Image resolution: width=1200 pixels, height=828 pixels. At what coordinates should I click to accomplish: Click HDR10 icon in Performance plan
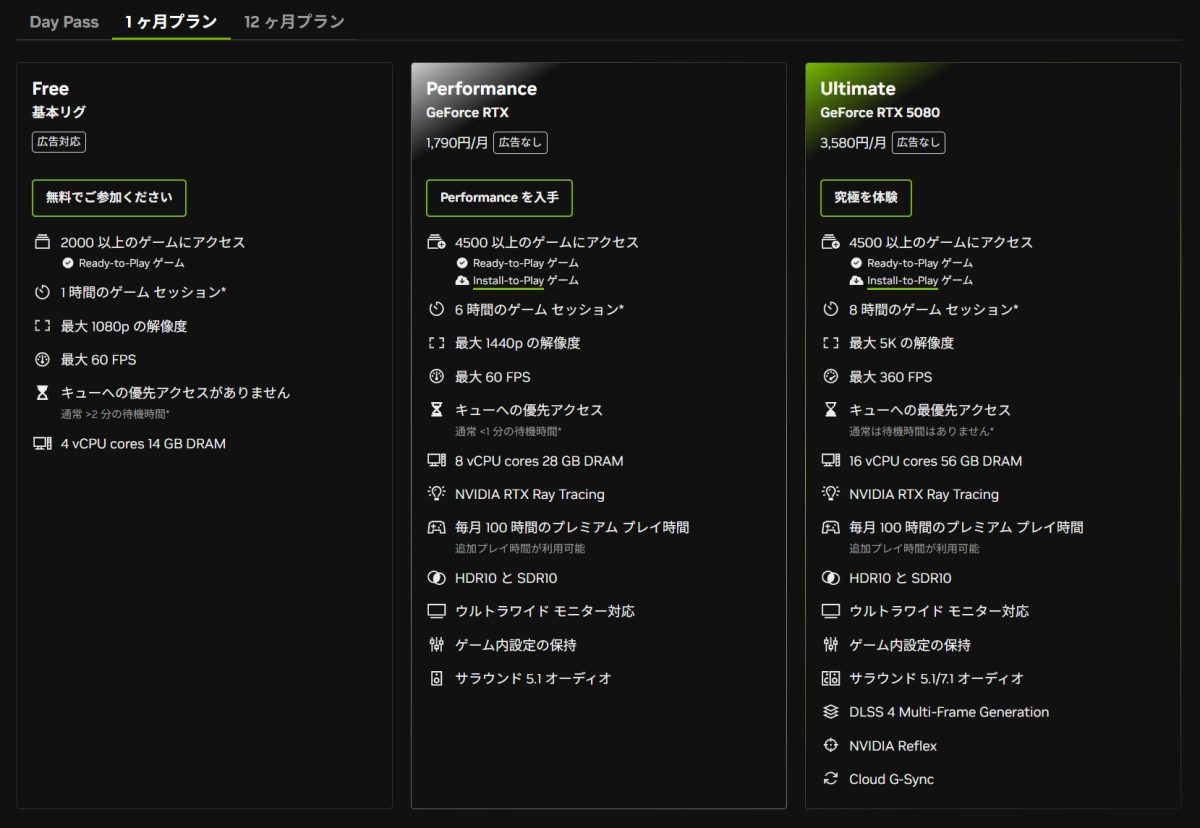click(436, 578)
